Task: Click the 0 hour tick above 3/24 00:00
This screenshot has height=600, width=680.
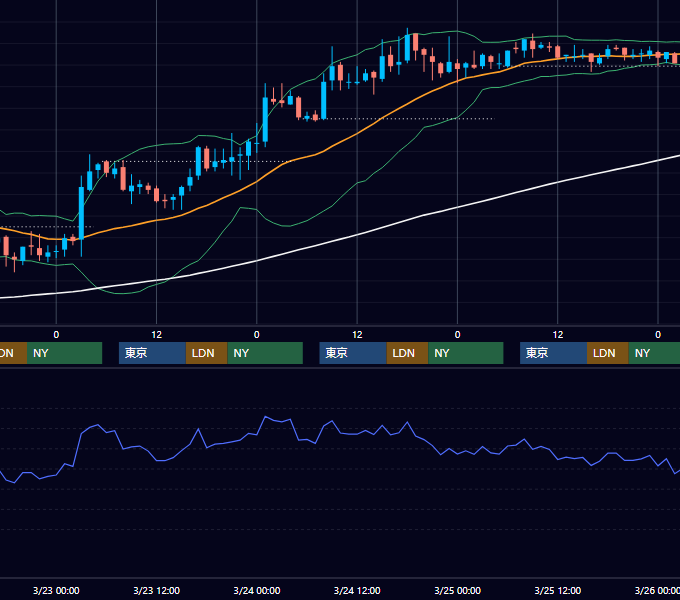Action: 257,335
